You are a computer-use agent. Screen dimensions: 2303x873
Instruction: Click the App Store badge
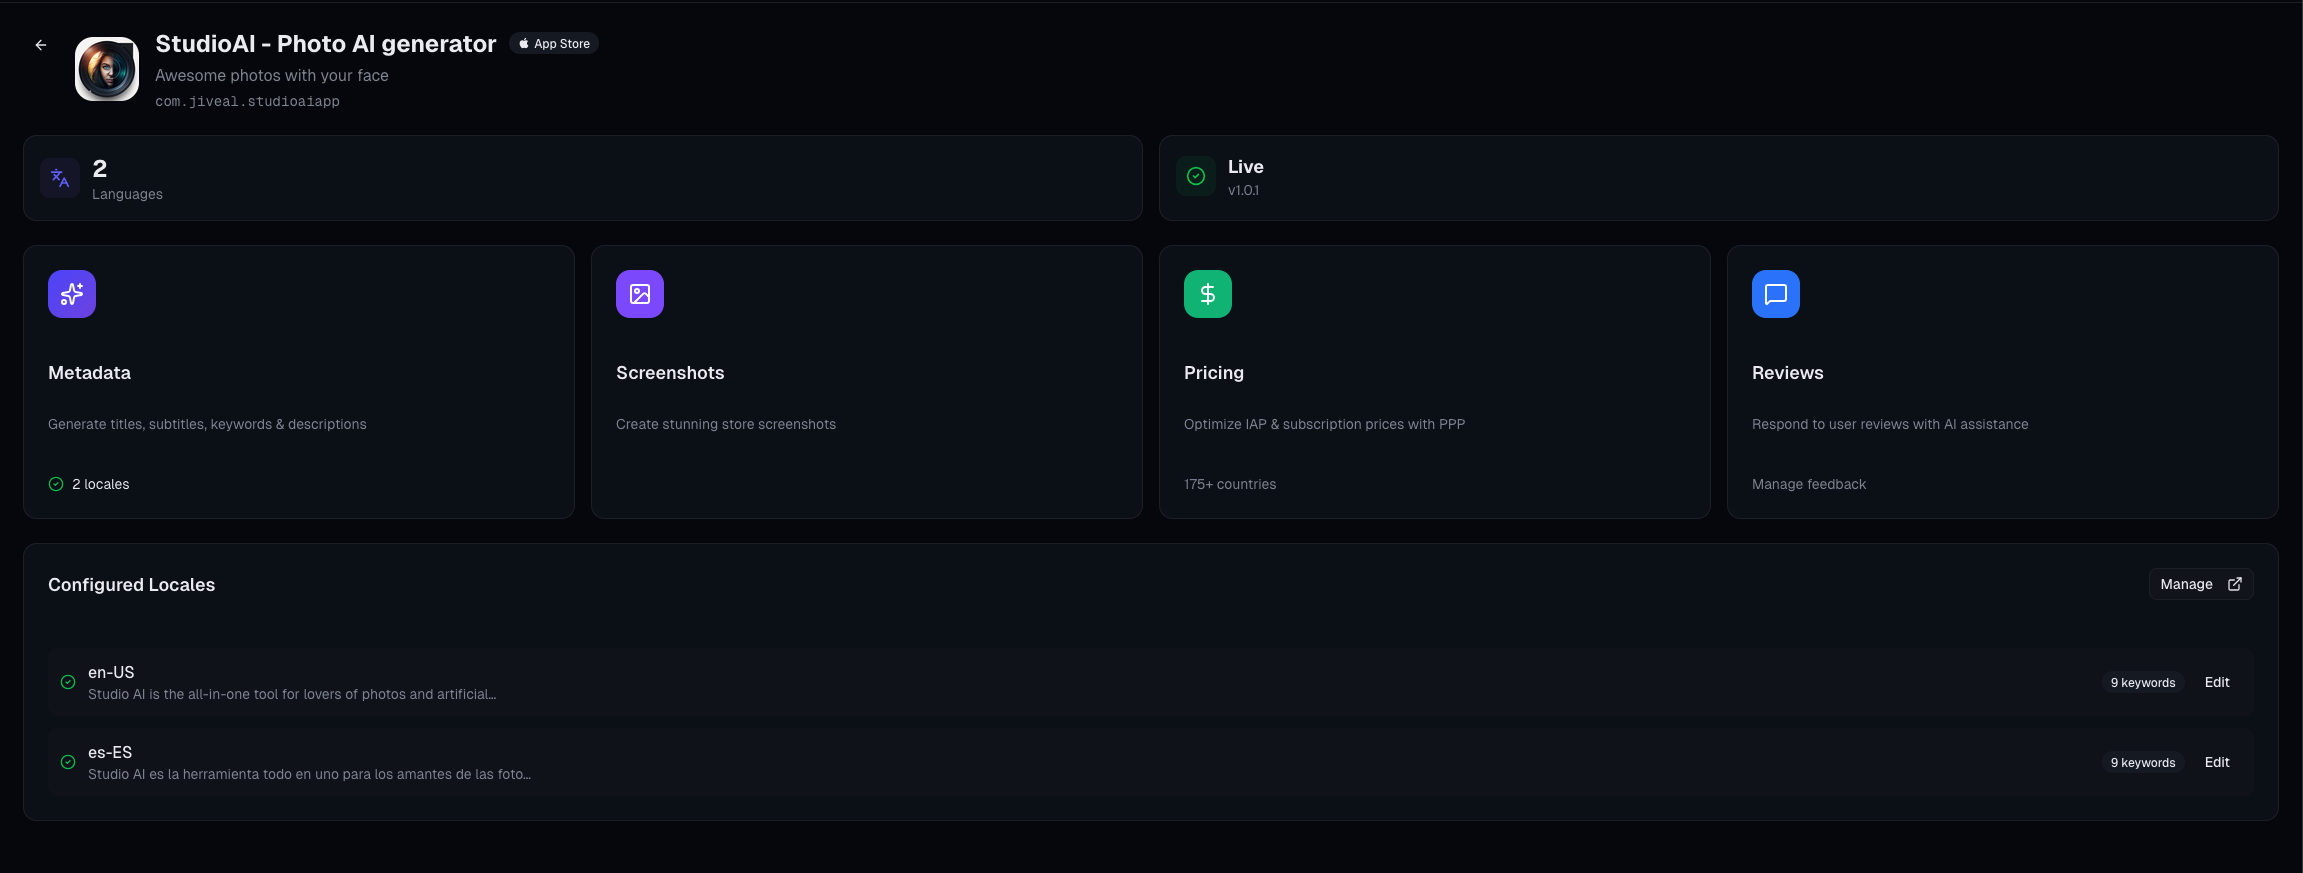tap(554, 44)
